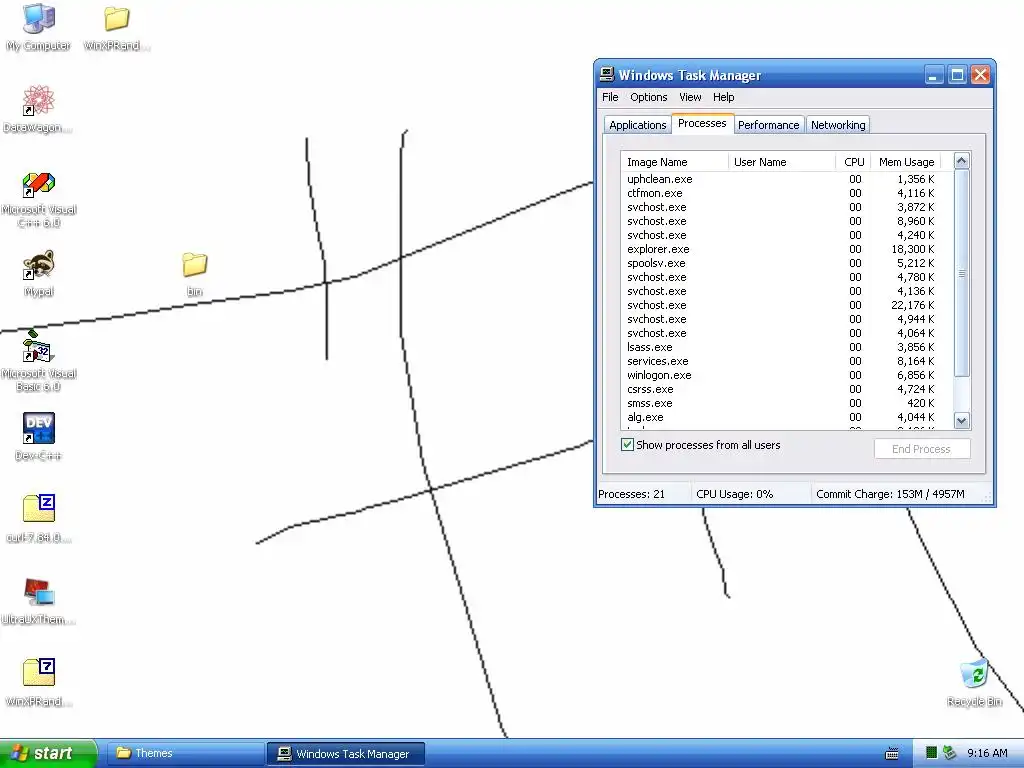The height and width of the screenshot is (768, 1024).
Task: Click Task Manager title bar icon
Action: tap(607, 74)
